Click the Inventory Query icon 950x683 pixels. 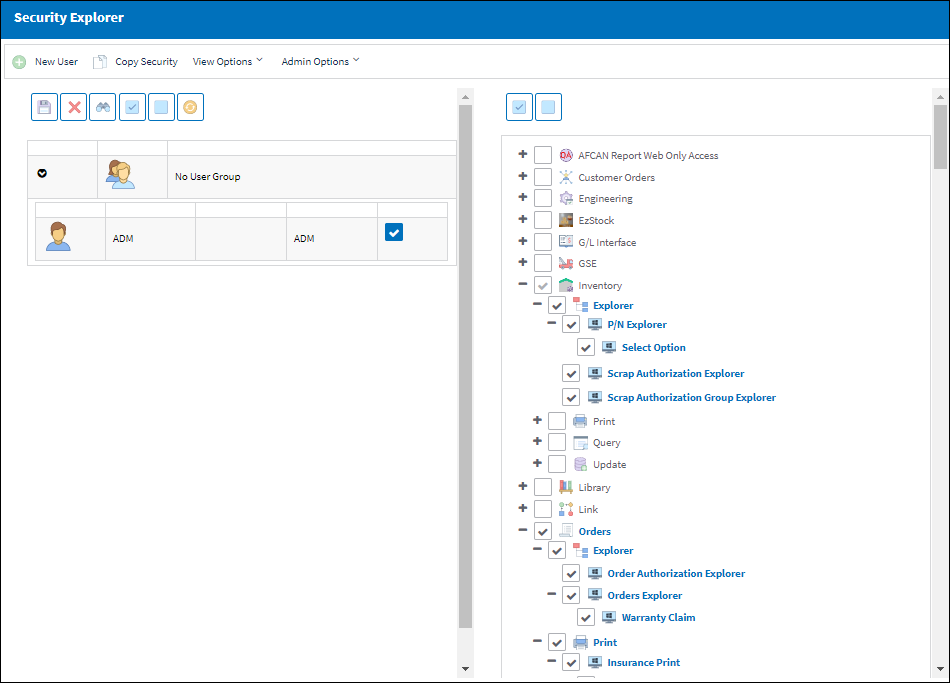click(580, 442)
